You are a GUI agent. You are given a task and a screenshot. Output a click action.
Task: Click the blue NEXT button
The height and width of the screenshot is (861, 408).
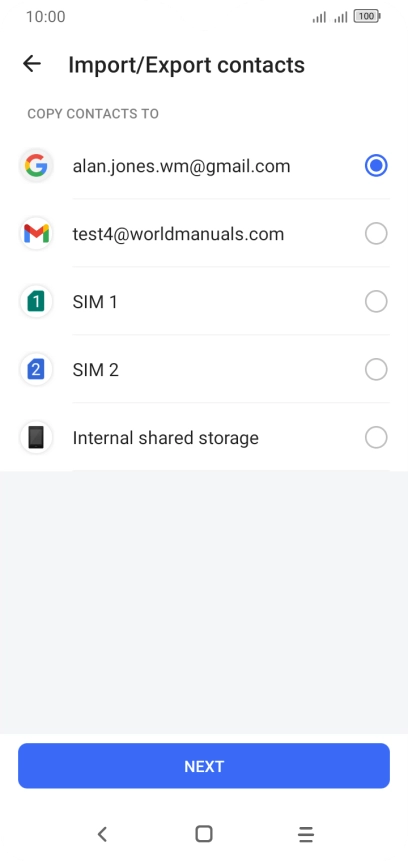204,766
